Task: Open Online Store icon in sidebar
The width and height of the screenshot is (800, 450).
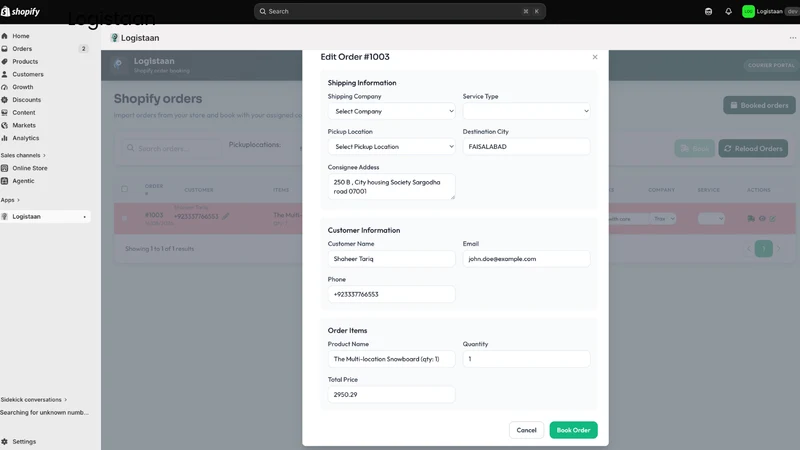Action: 5,168
